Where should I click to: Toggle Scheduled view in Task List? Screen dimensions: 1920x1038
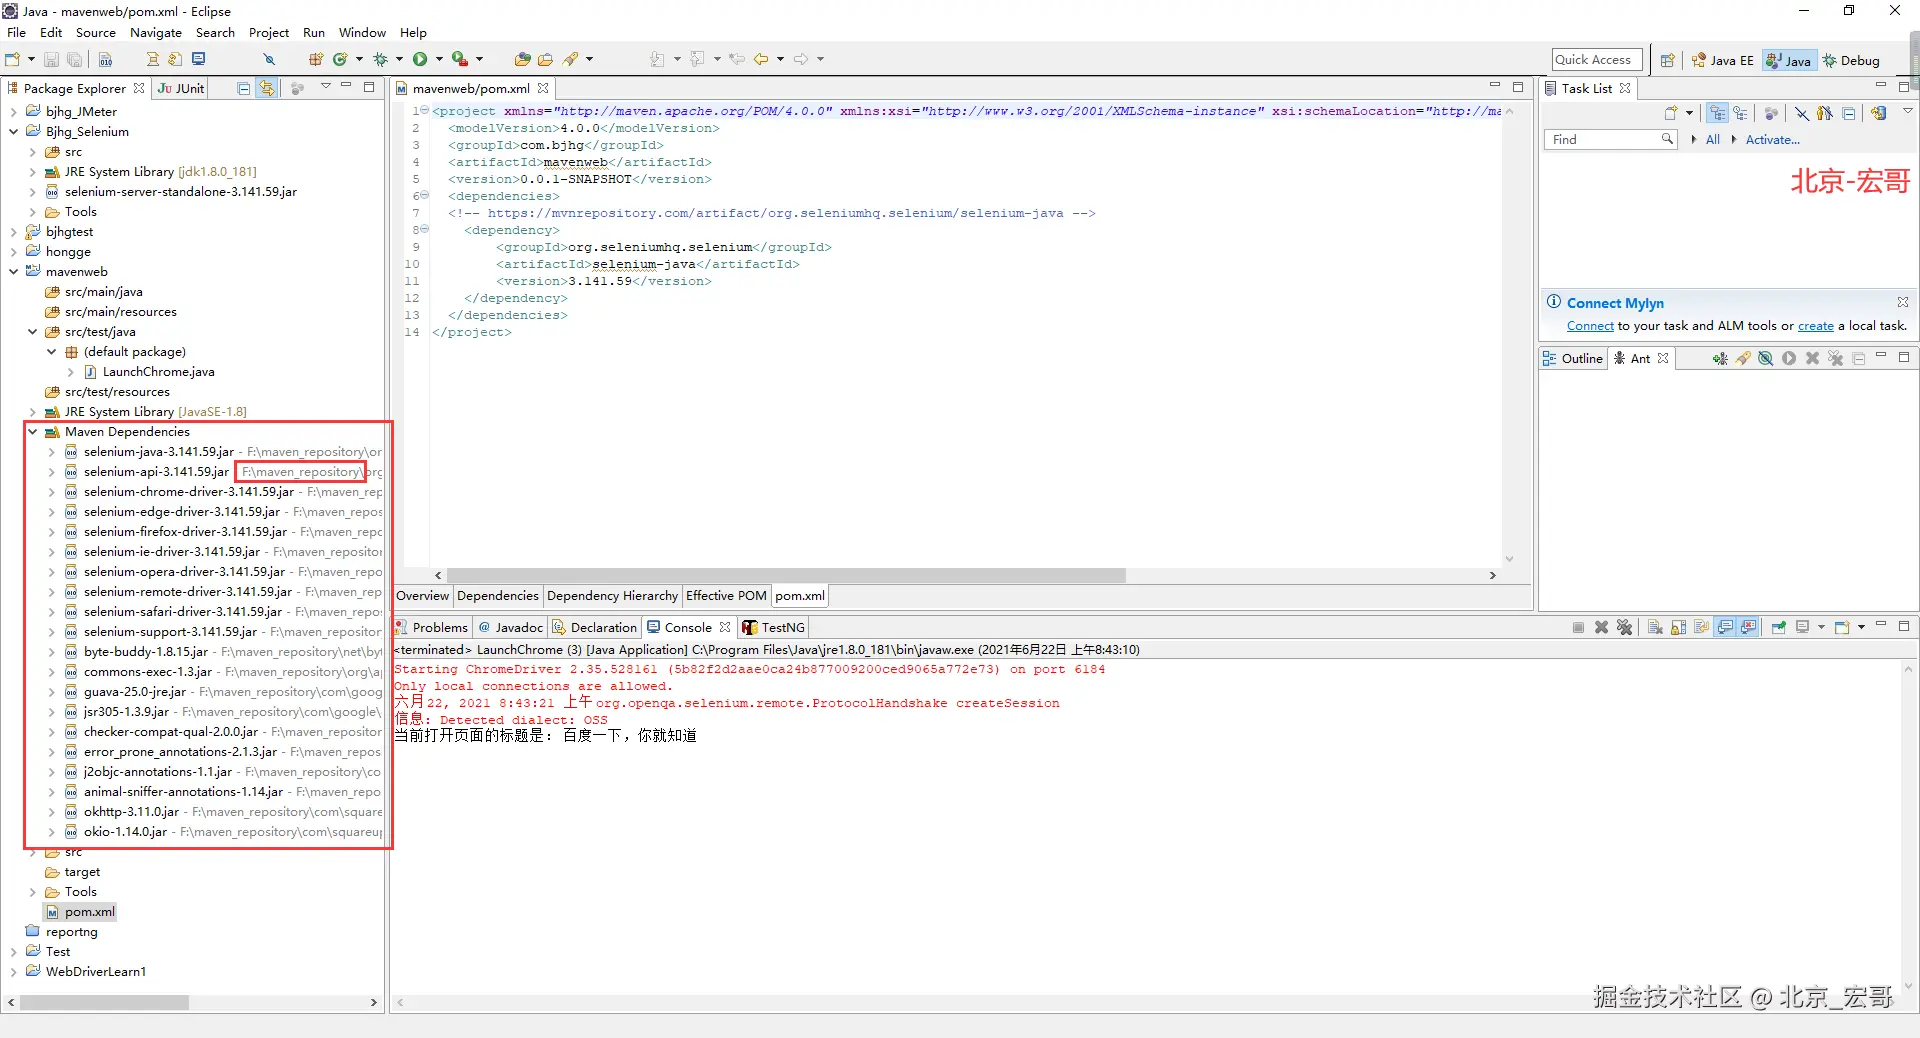[x=1741, y=113]
